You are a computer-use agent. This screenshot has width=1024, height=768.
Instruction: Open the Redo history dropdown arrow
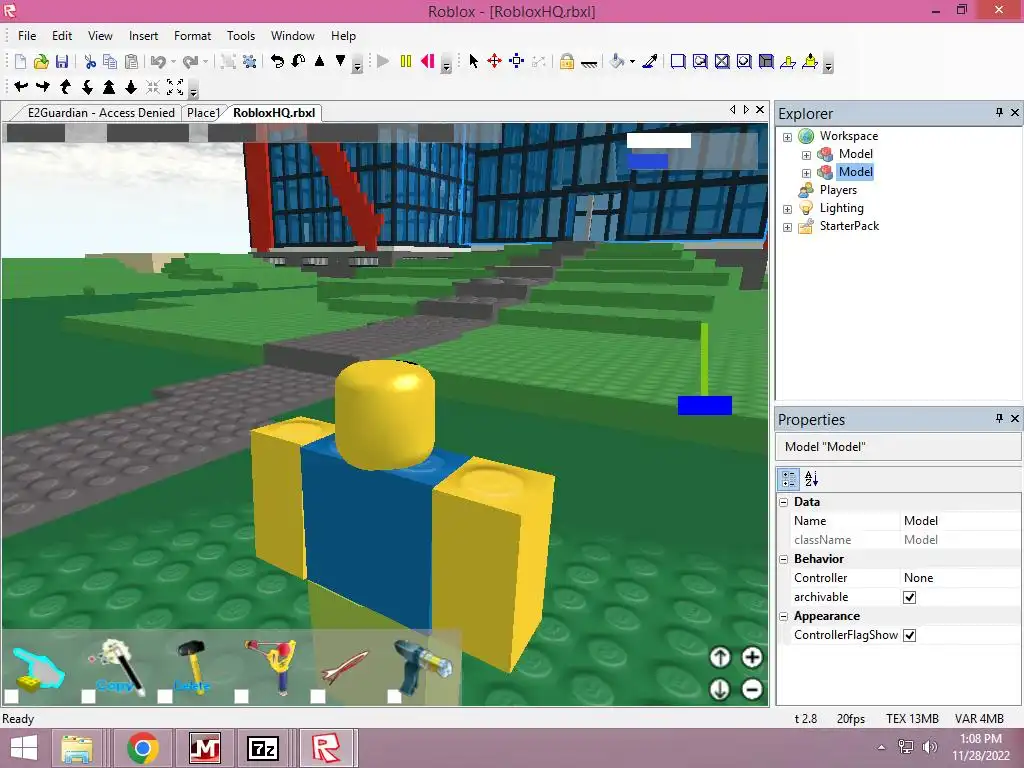tap(205, 61)
